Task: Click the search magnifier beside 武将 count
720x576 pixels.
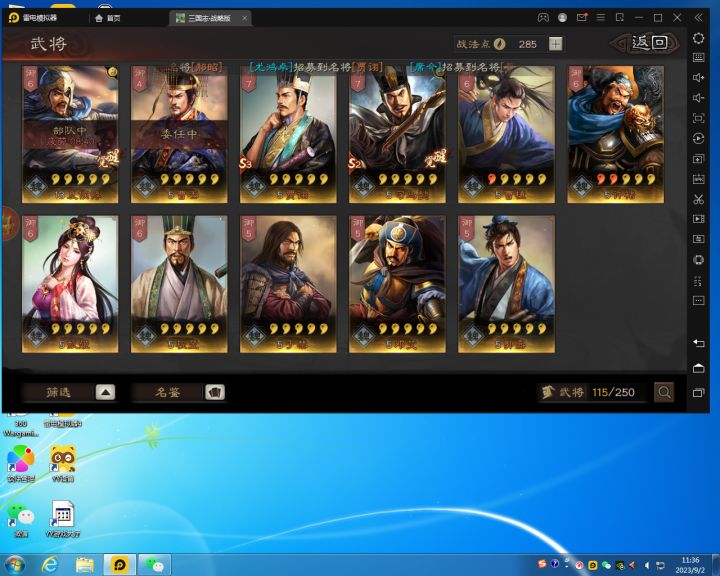Action: point(664,392)
